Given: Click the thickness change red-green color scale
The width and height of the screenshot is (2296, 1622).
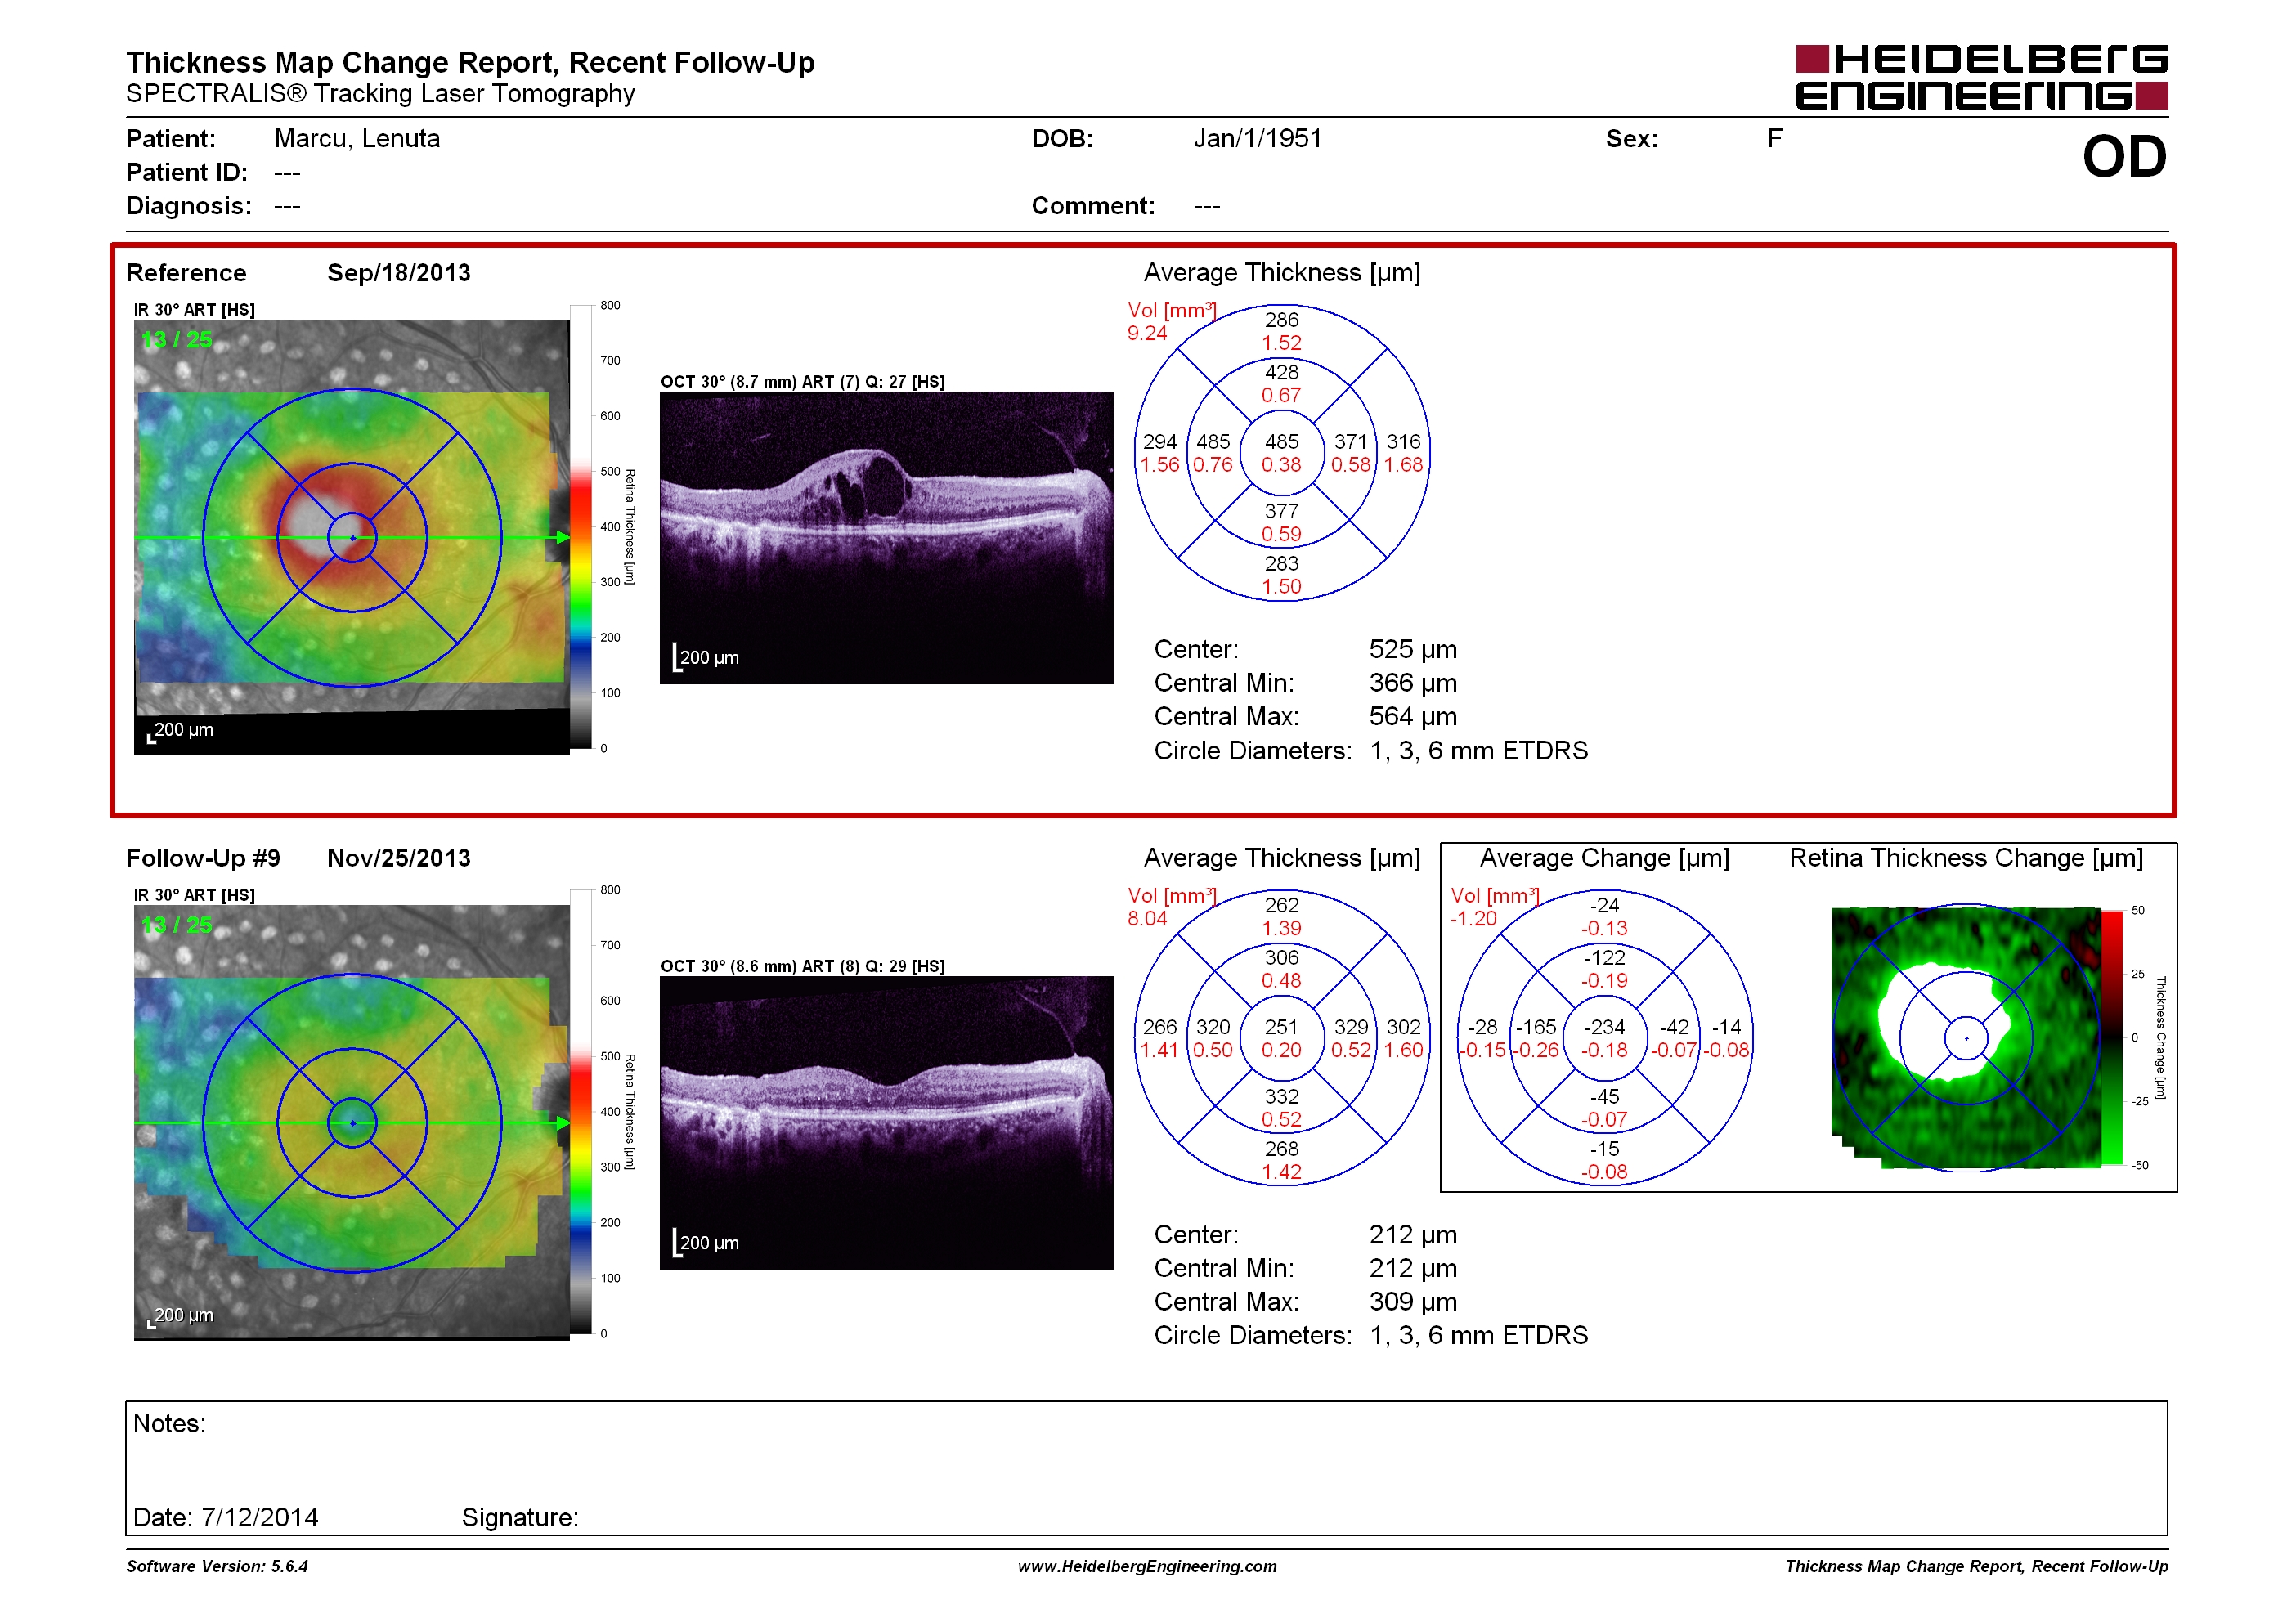Looking at the screenshot, I should coord(2112,1038).
